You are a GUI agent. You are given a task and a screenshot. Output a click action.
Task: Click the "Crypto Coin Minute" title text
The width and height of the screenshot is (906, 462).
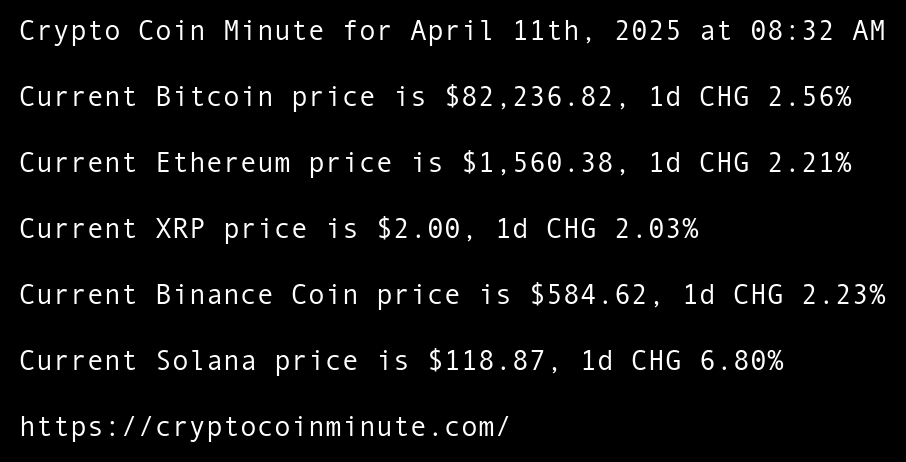[172, 31]
